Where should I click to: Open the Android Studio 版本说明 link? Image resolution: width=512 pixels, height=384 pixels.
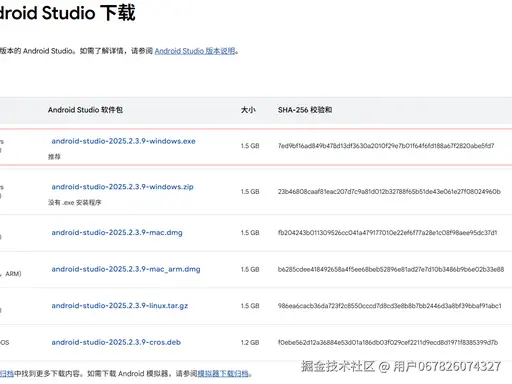point(195,51)
